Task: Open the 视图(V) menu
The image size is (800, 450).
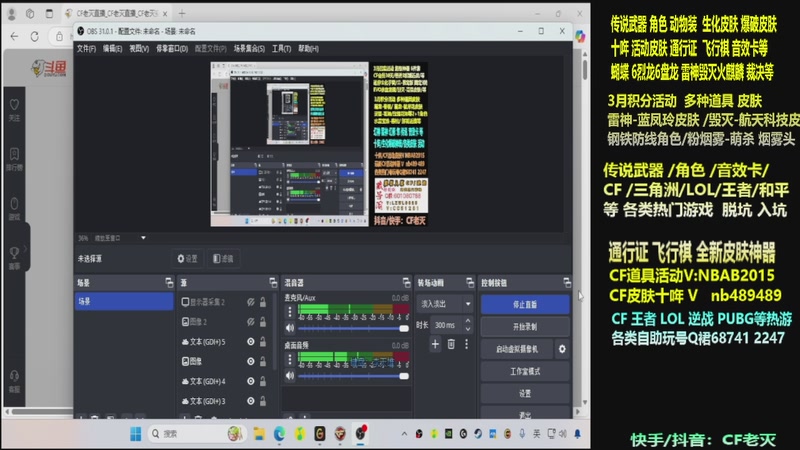Action: [139, 48]
